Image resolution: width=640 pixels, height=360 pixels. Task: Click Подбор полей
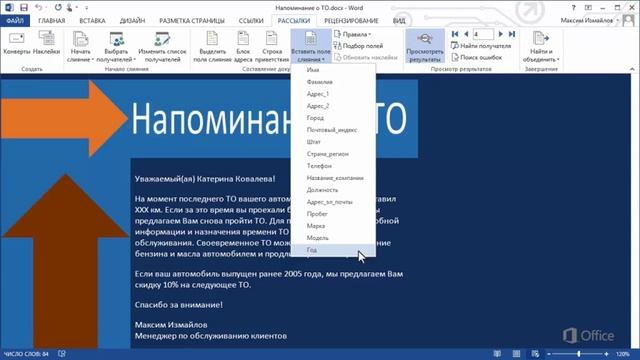(358, 46)
